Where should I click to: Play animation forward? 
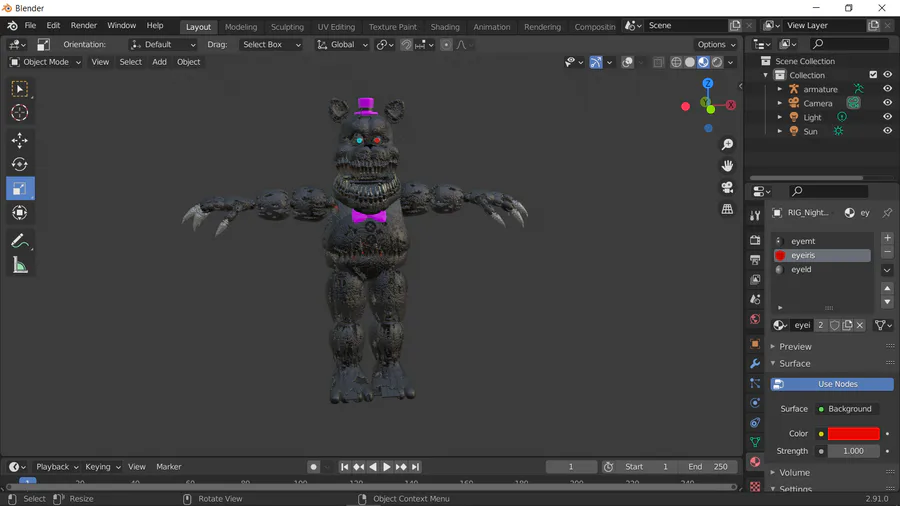[387, 467]
